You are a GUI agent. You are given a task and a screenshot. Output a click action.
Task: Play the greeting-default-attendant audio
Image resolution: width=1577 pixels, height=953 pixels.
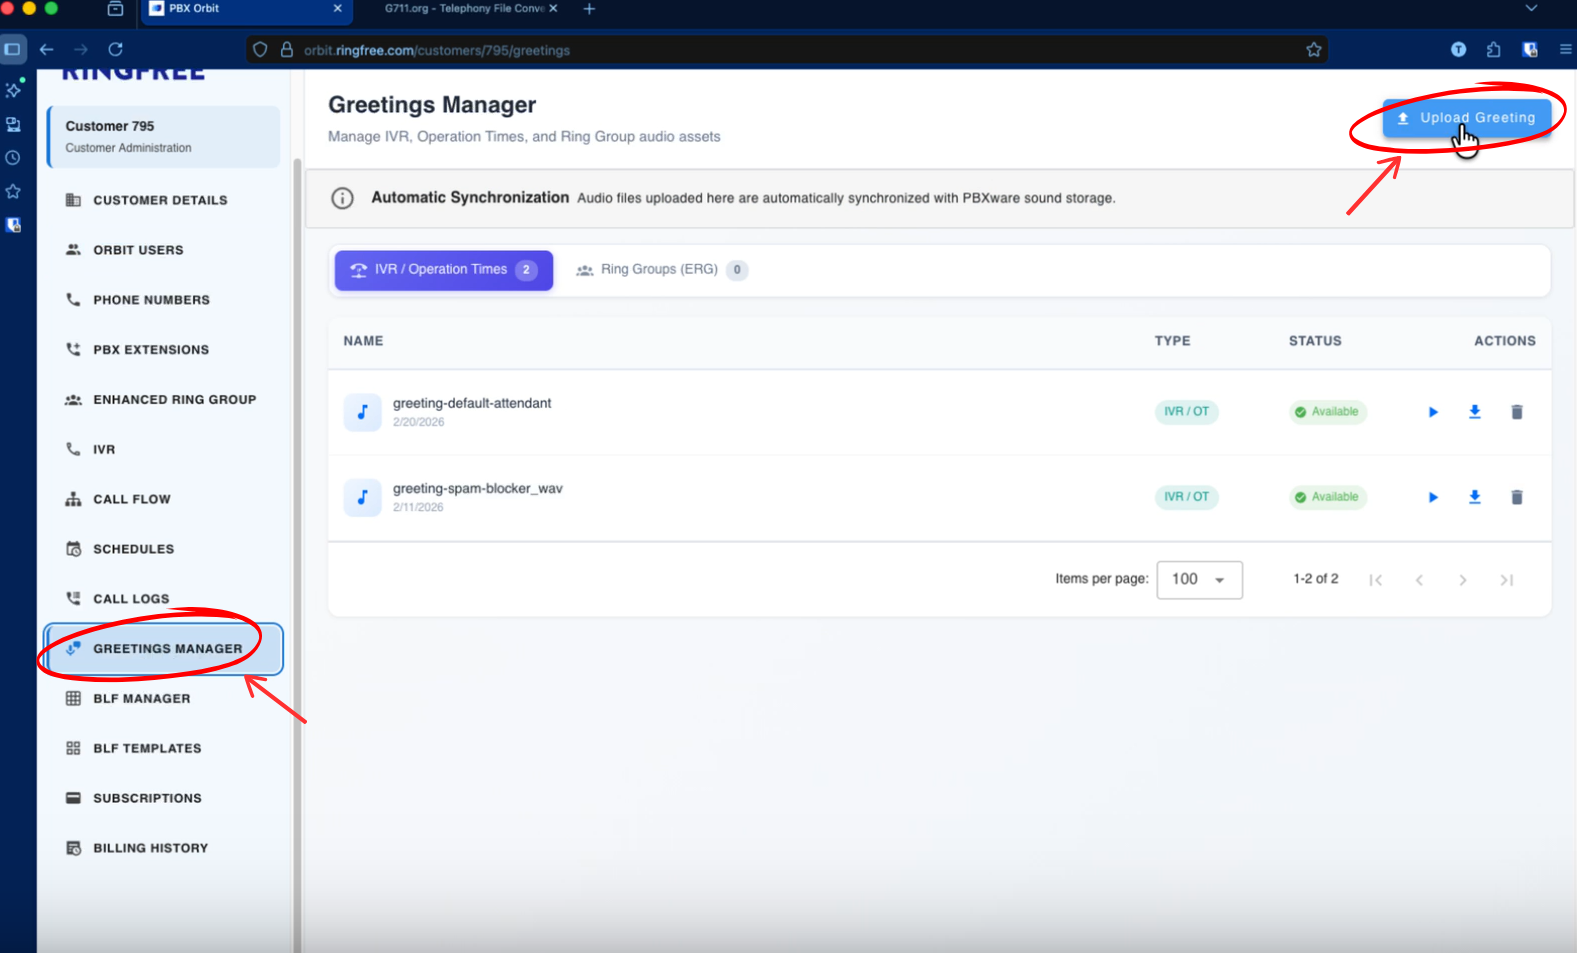pyautogui.click(x=1433, y=412)
